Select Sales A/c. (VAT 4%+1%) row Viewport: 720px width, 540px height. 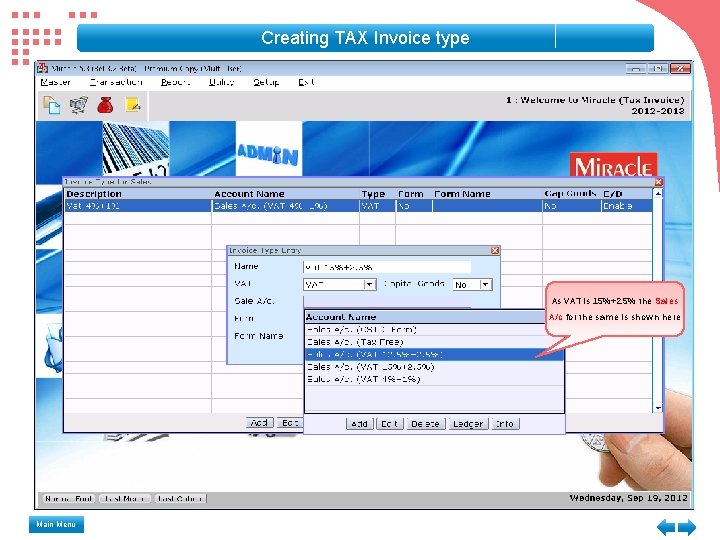pyautogui.click(x=434, y=379)
